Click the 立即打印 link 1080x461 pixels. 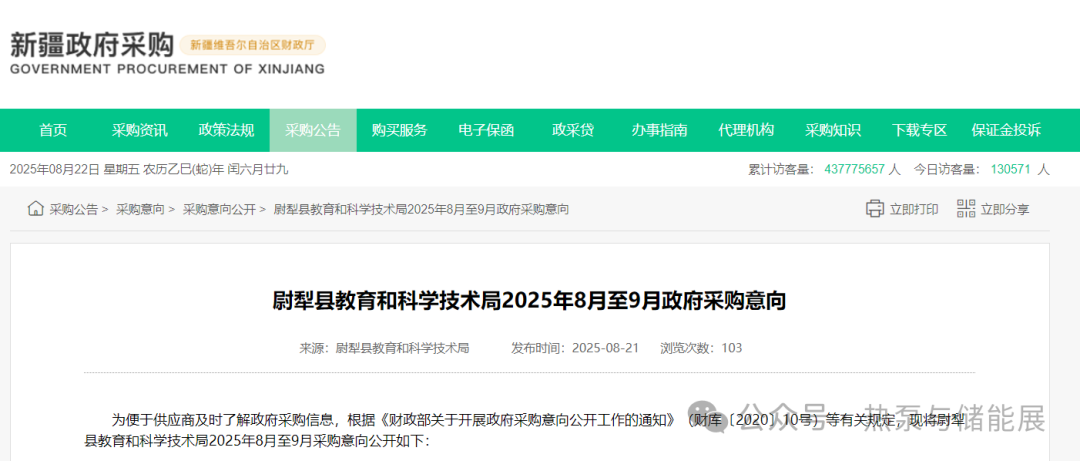click(914, 209)
